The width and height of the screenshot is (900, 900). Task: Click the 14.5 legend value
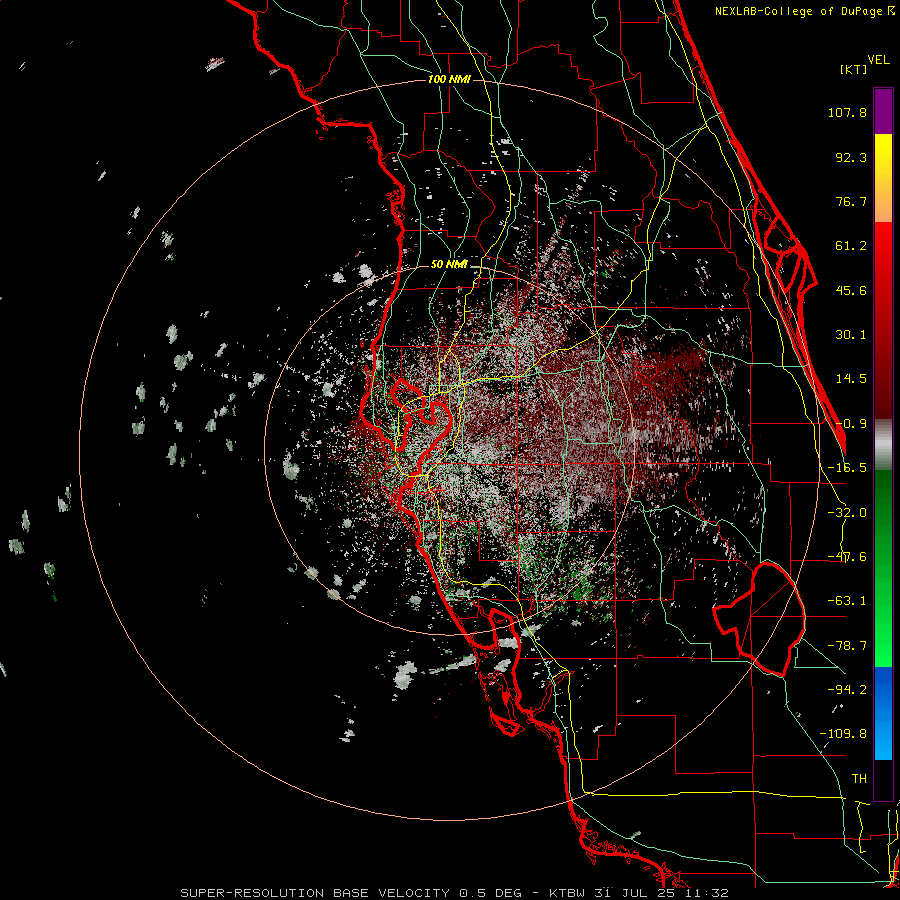coord(851,379)
